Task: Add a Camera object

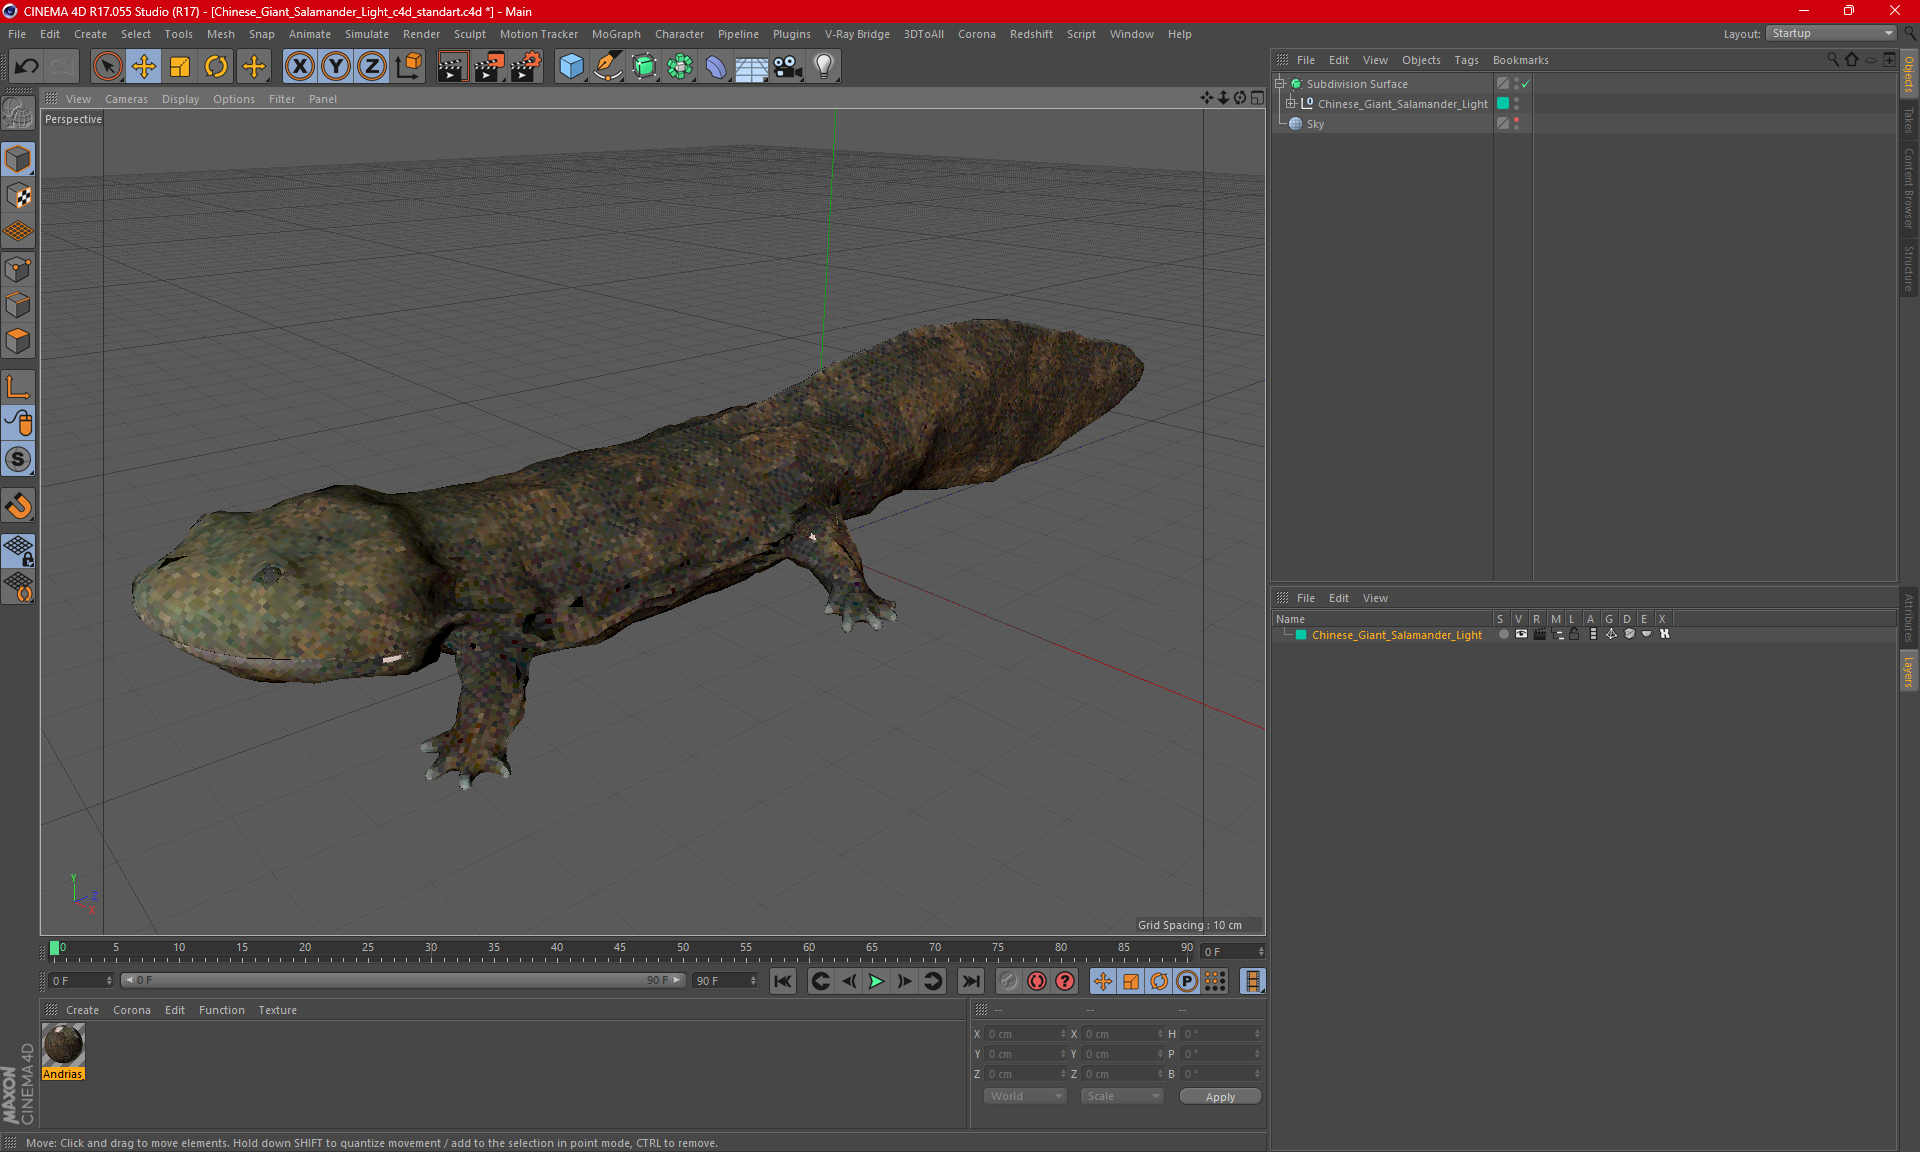Action: coord(788,67)
